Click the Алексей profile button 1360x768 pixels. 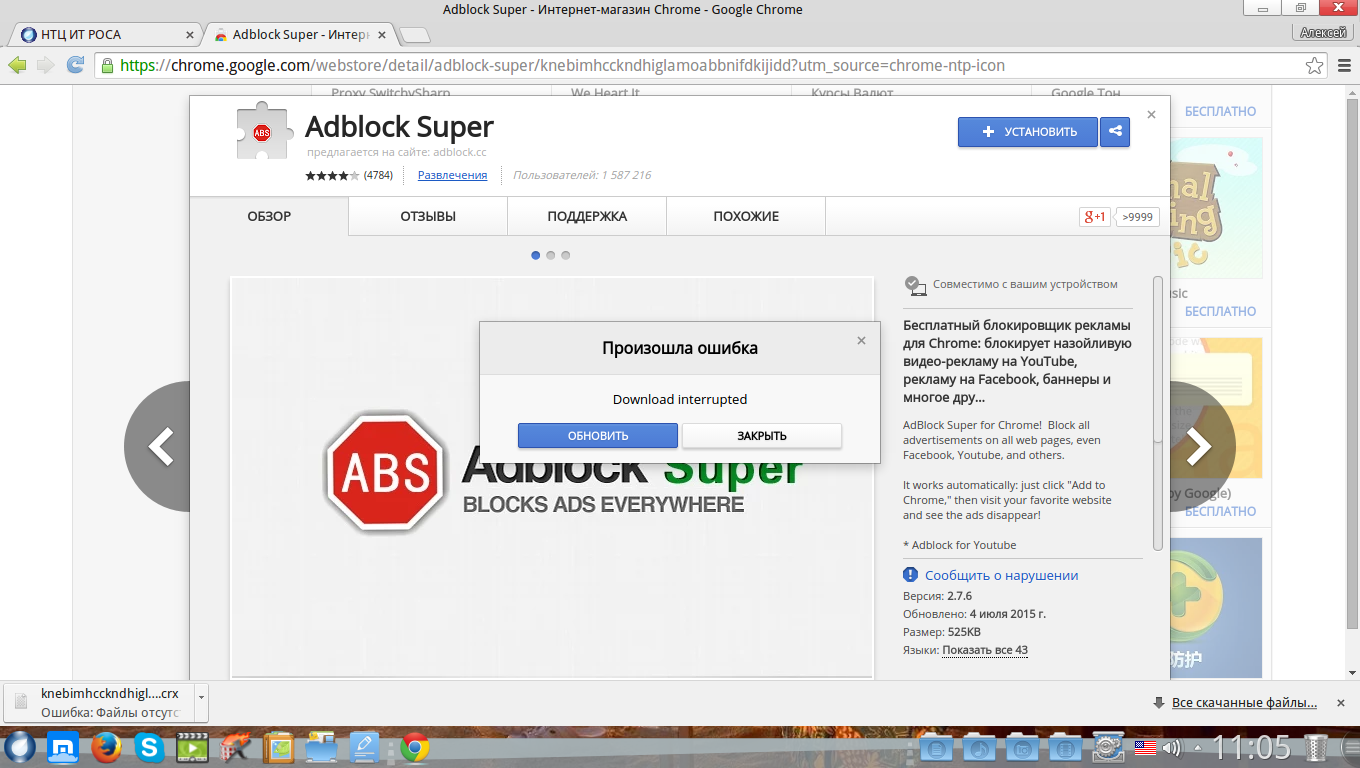(x=1325, y=32)
